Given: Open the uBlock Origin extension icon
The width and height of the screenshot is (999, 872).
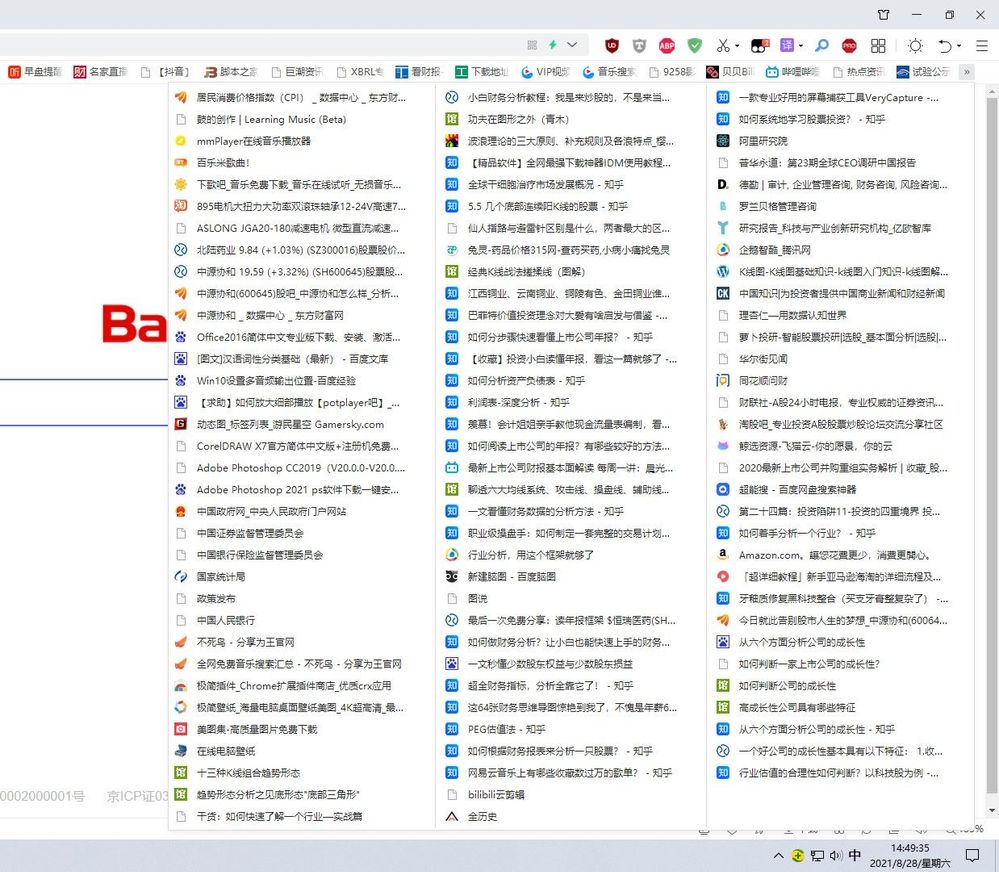Looking at the screenshot, I should click(612, 45).
